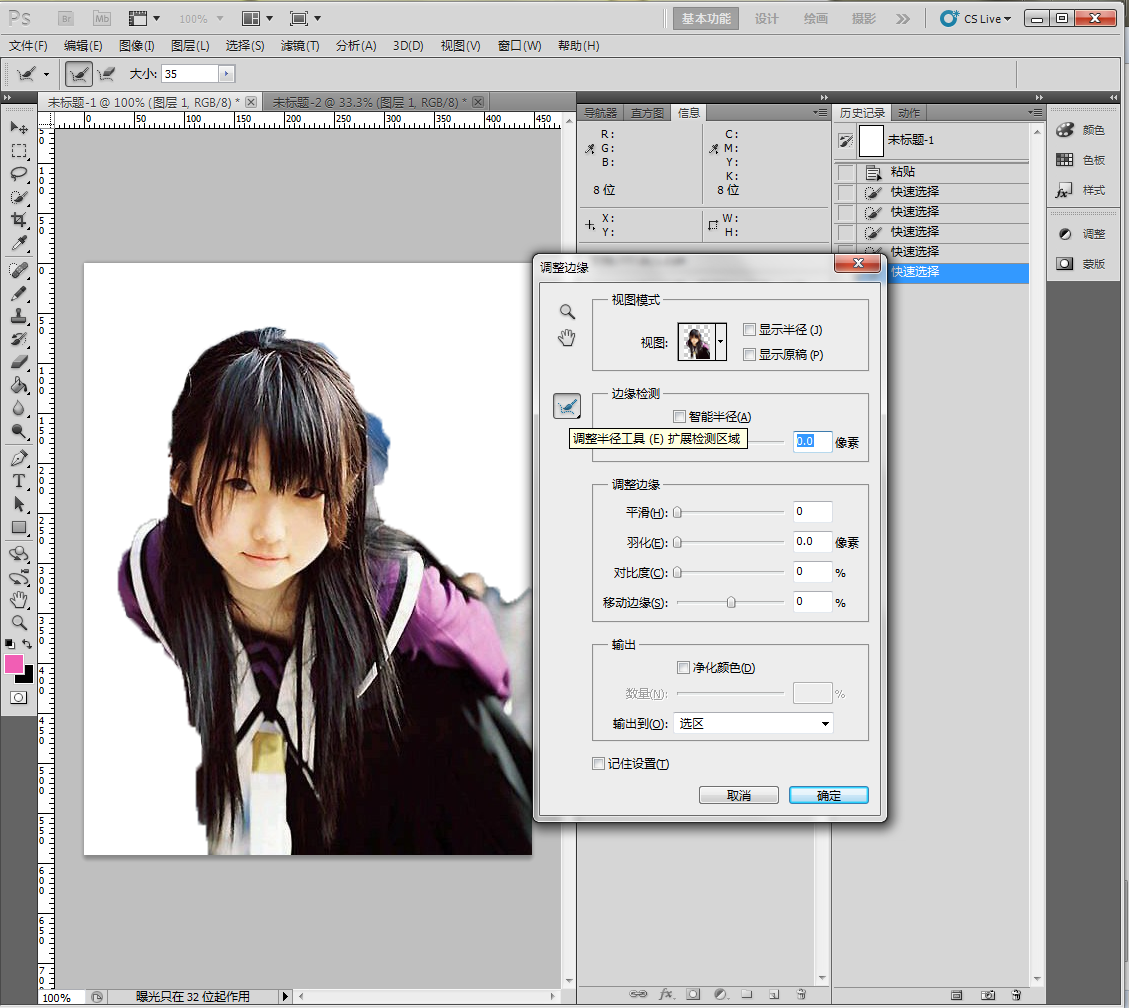Image resolution: width=1129 pixels, height=1008 pixels.
Task: Switch to the 未标题-2 document tab
Action: click(x=369, y=102)
